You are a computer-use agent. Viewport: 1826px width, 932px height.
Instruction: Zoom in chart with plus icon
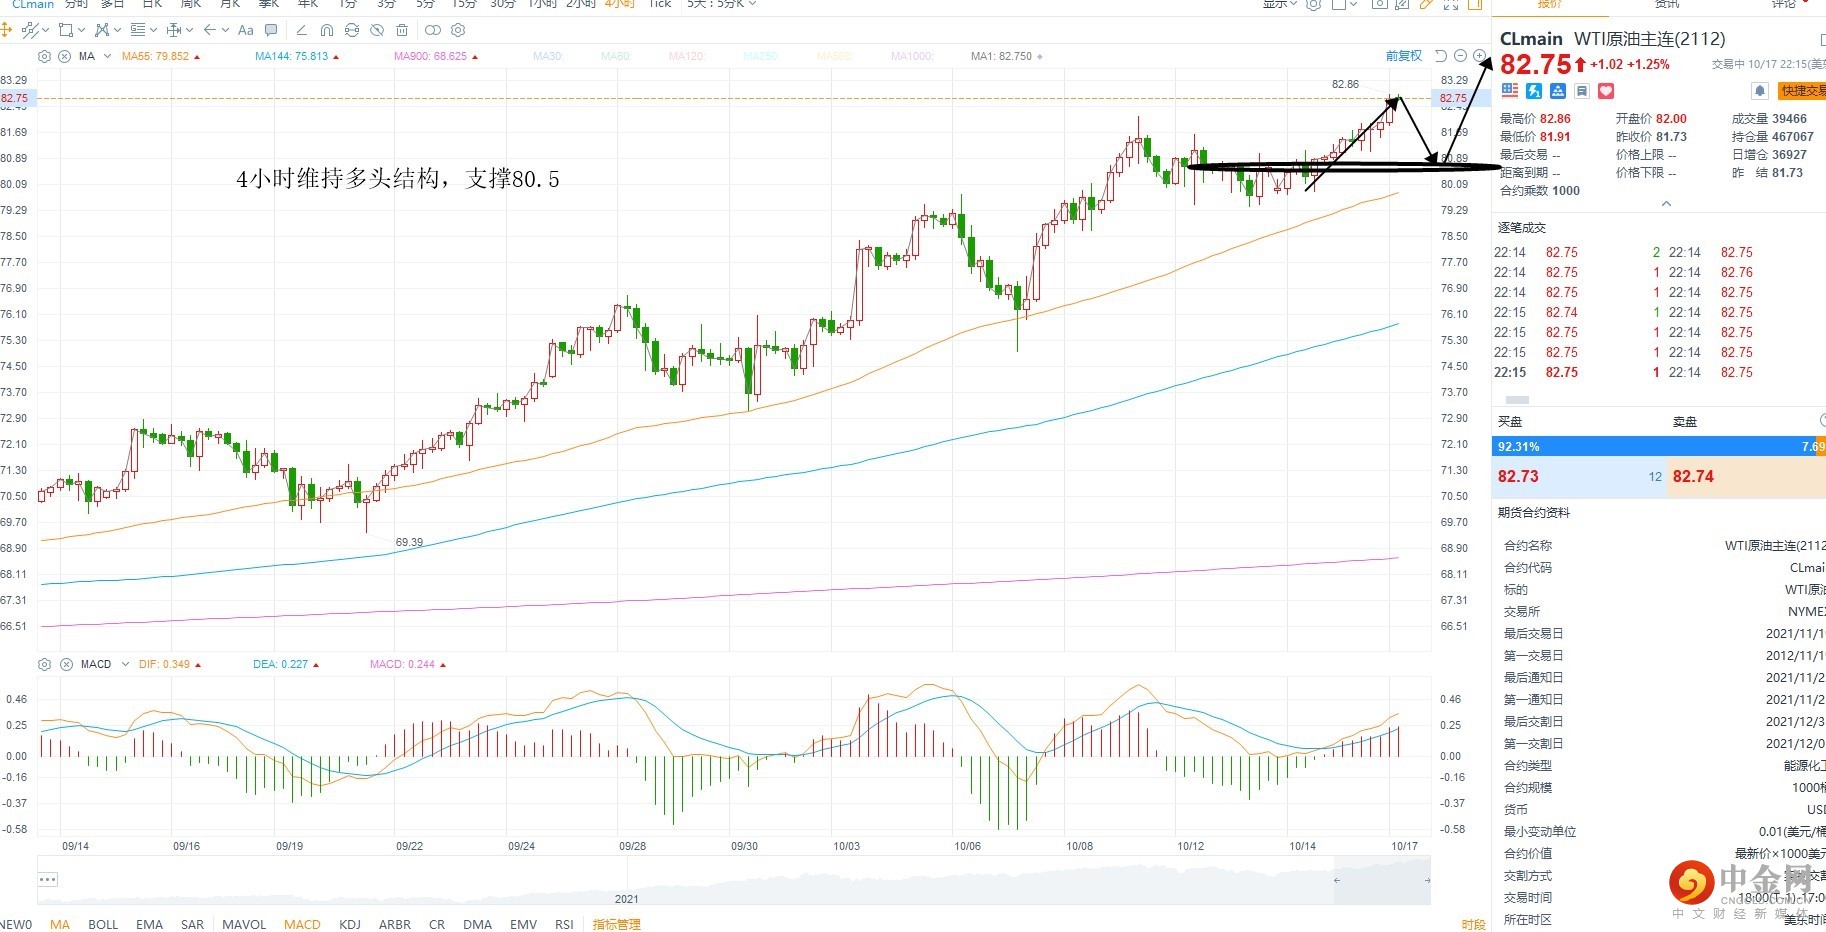[1479, 56]
